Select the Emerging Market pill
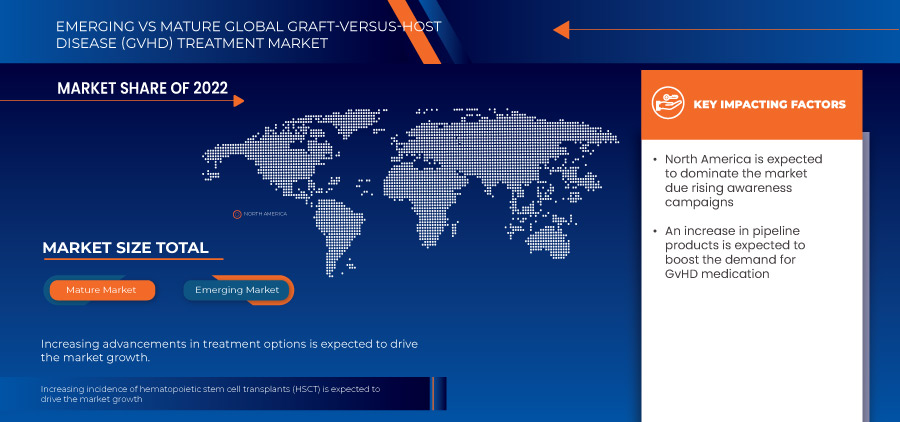Screen dimensions: 900x422 pos(238,290)
